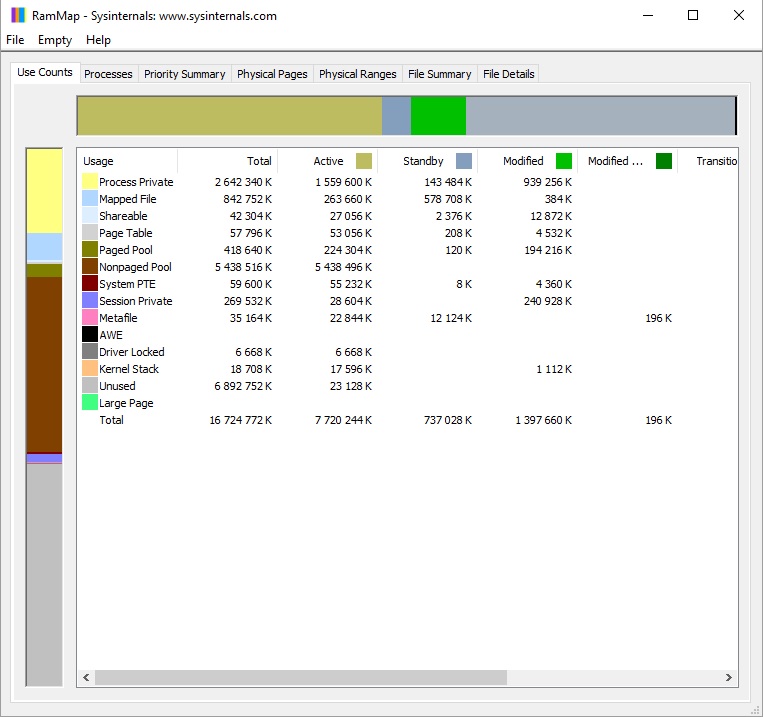The image size is (764, 717).
Task: Click the RamMap app icon in title bar
Action: [17, 15]
